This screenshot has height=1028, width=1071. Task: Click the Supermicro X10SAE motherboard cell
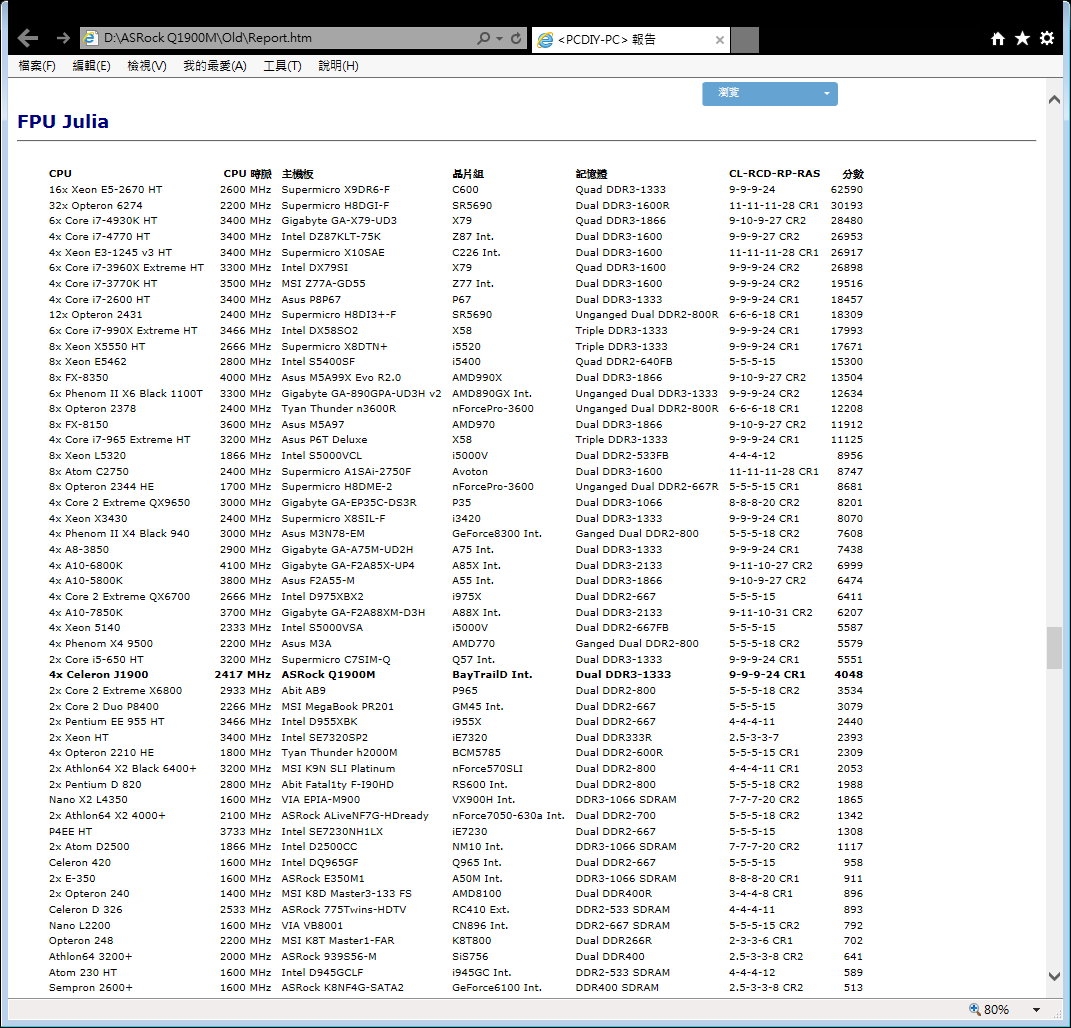click(x=333, y=252)
